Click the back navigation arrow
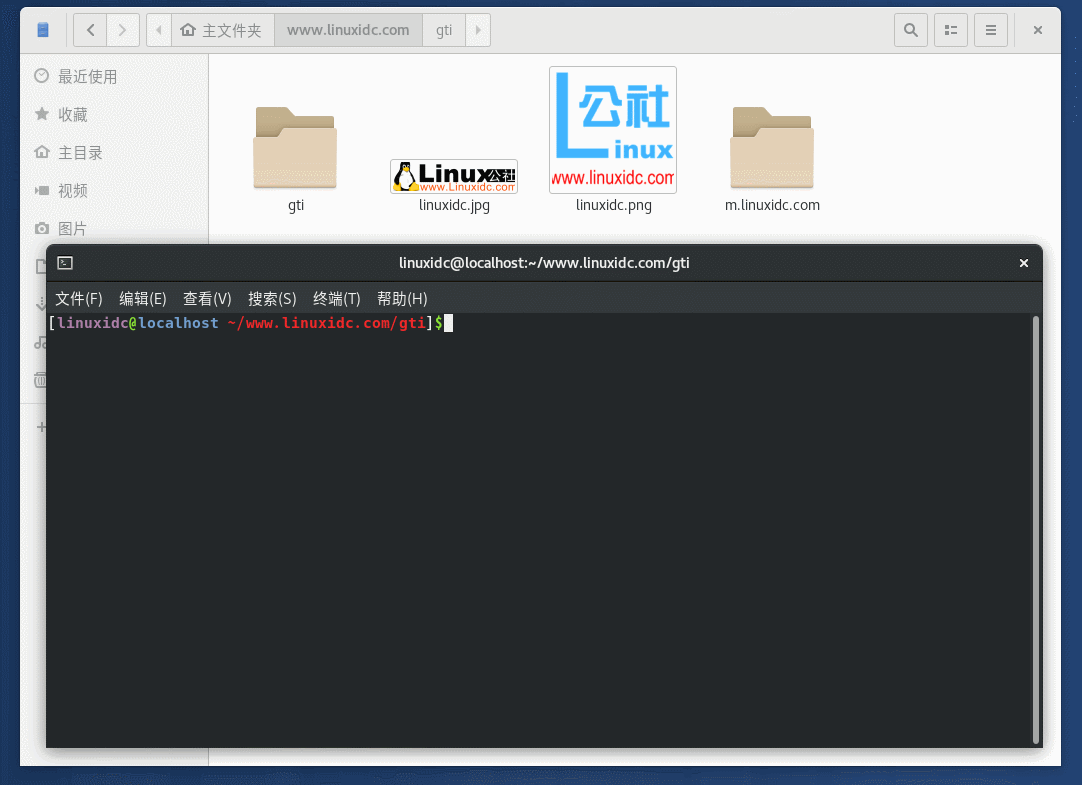 click(89, 30)
